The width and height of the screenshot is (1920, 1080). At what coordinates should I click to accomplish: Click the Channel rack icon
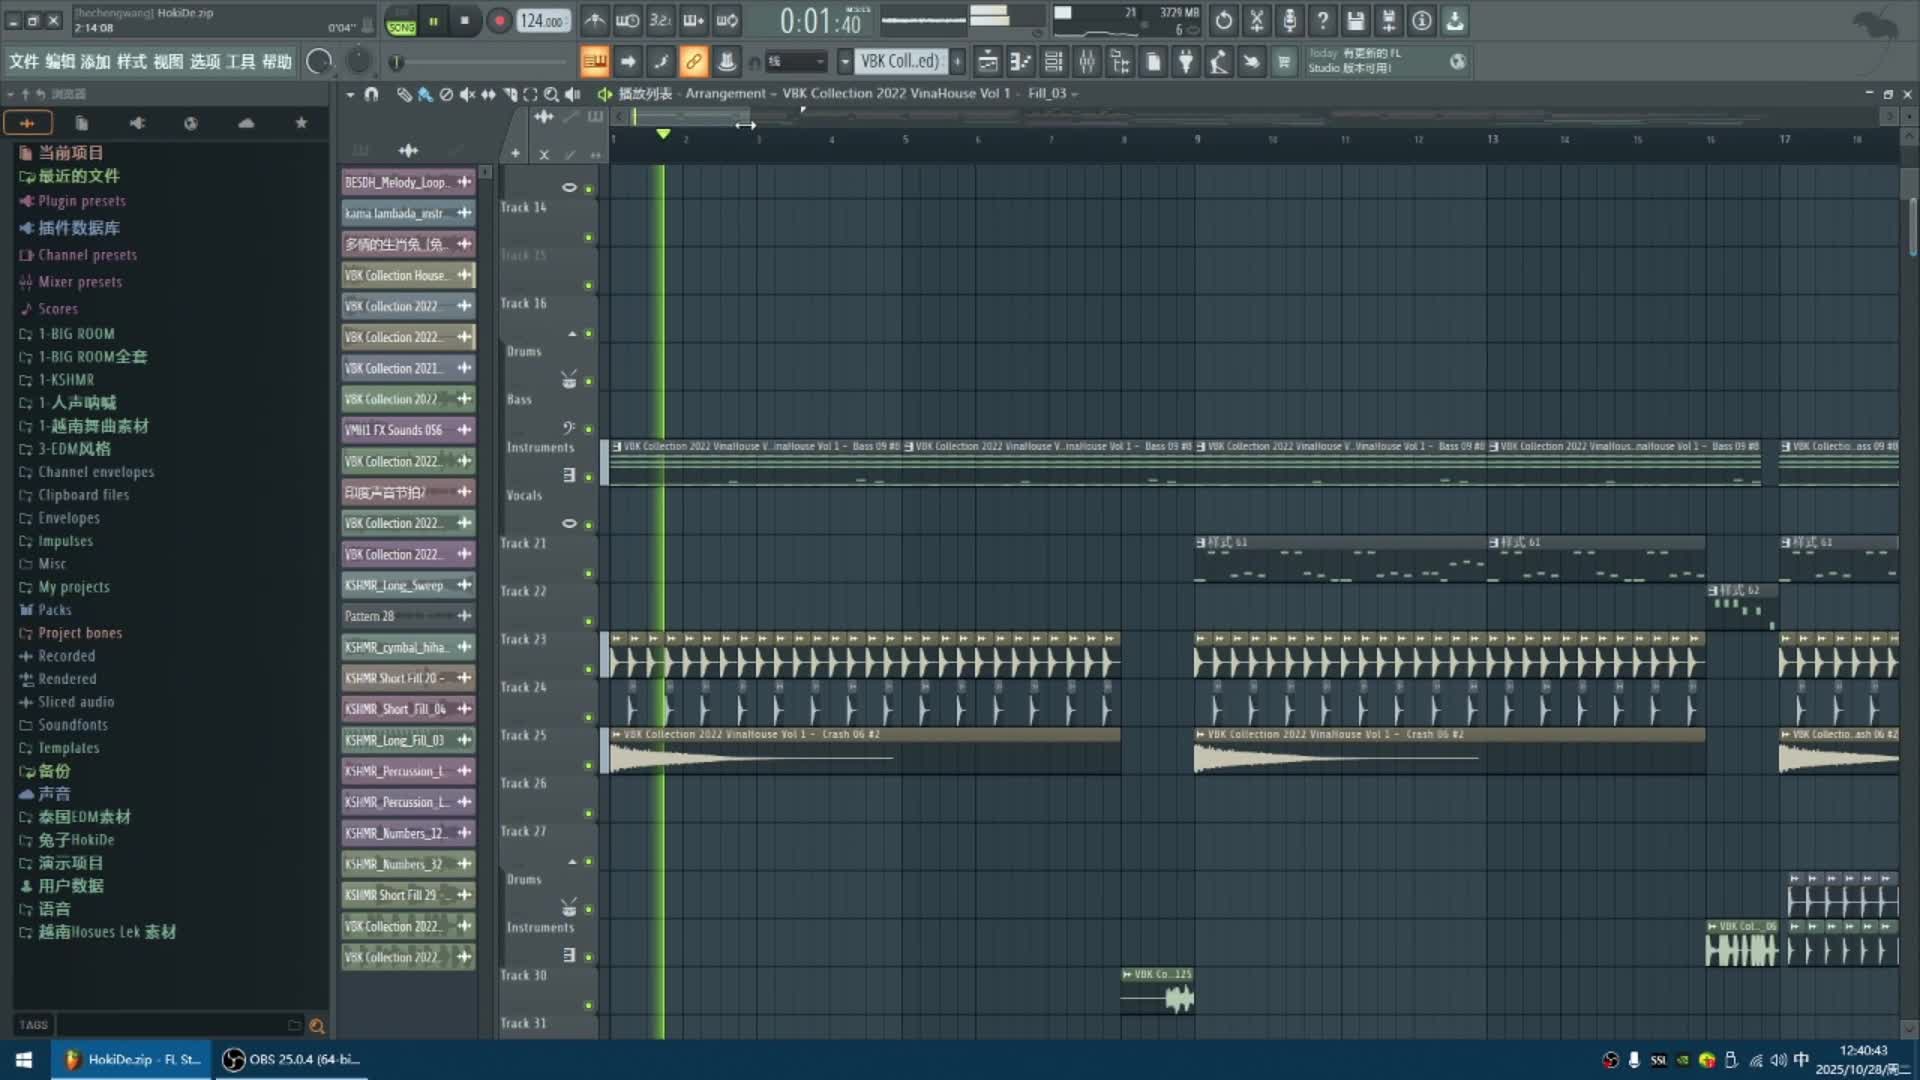pos(1053,62)
